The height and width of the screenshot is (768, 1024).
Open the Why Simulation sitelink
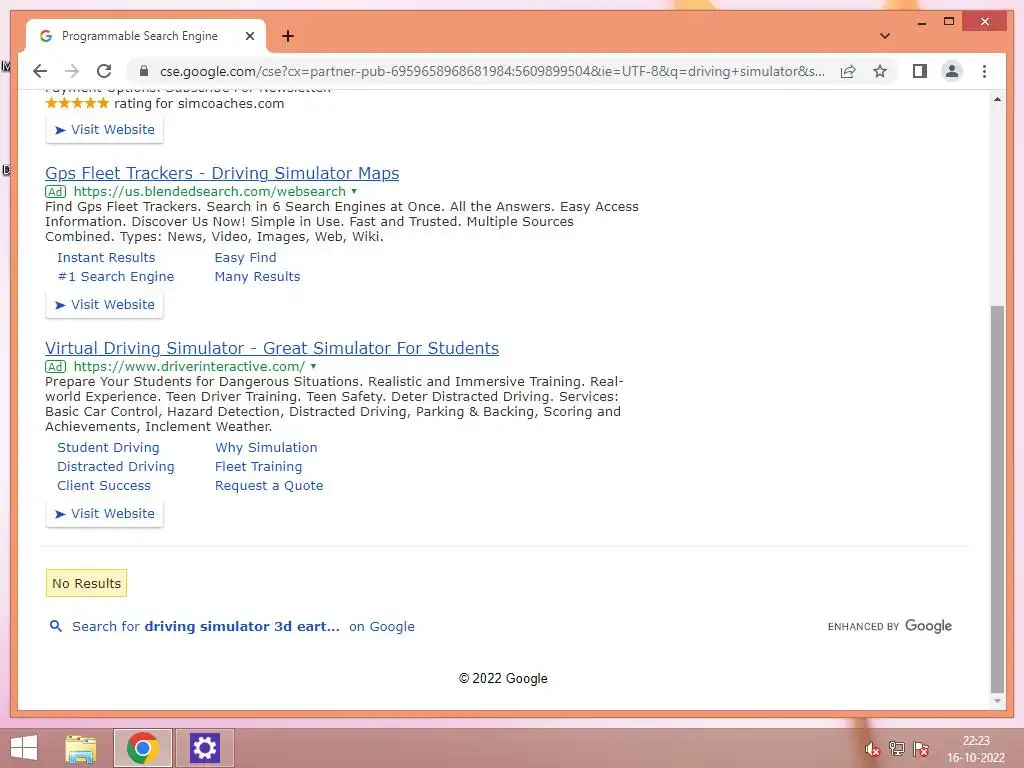[x=266, y=447]
